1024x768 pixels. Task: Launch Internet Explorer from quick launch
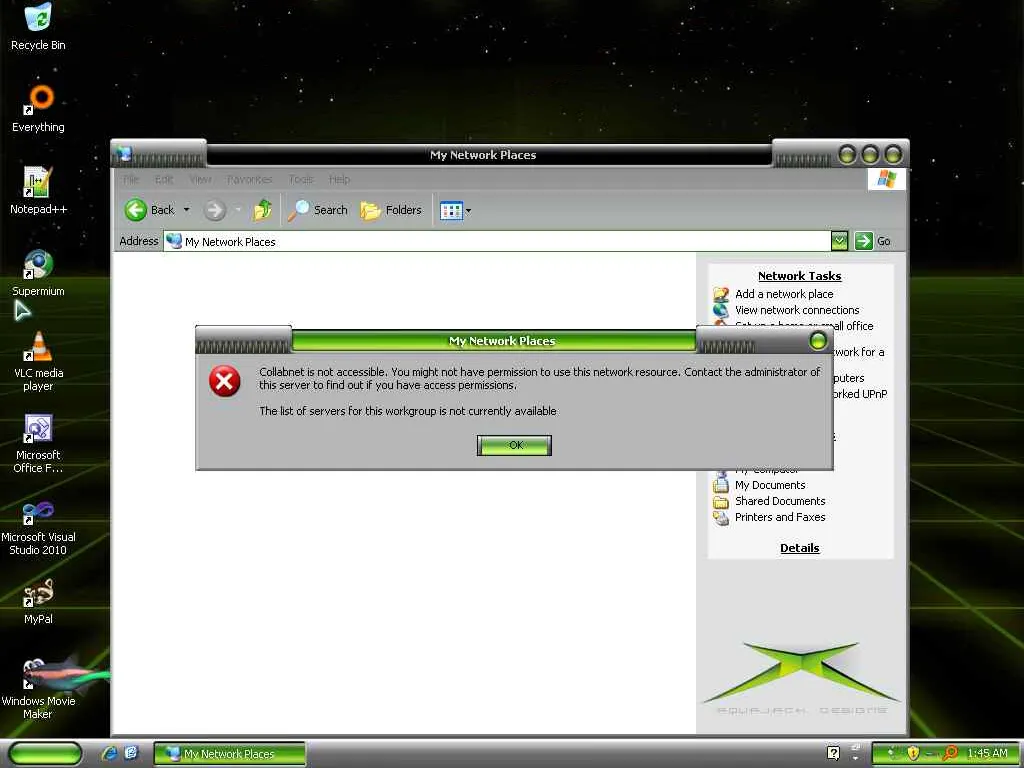(110, 753)
